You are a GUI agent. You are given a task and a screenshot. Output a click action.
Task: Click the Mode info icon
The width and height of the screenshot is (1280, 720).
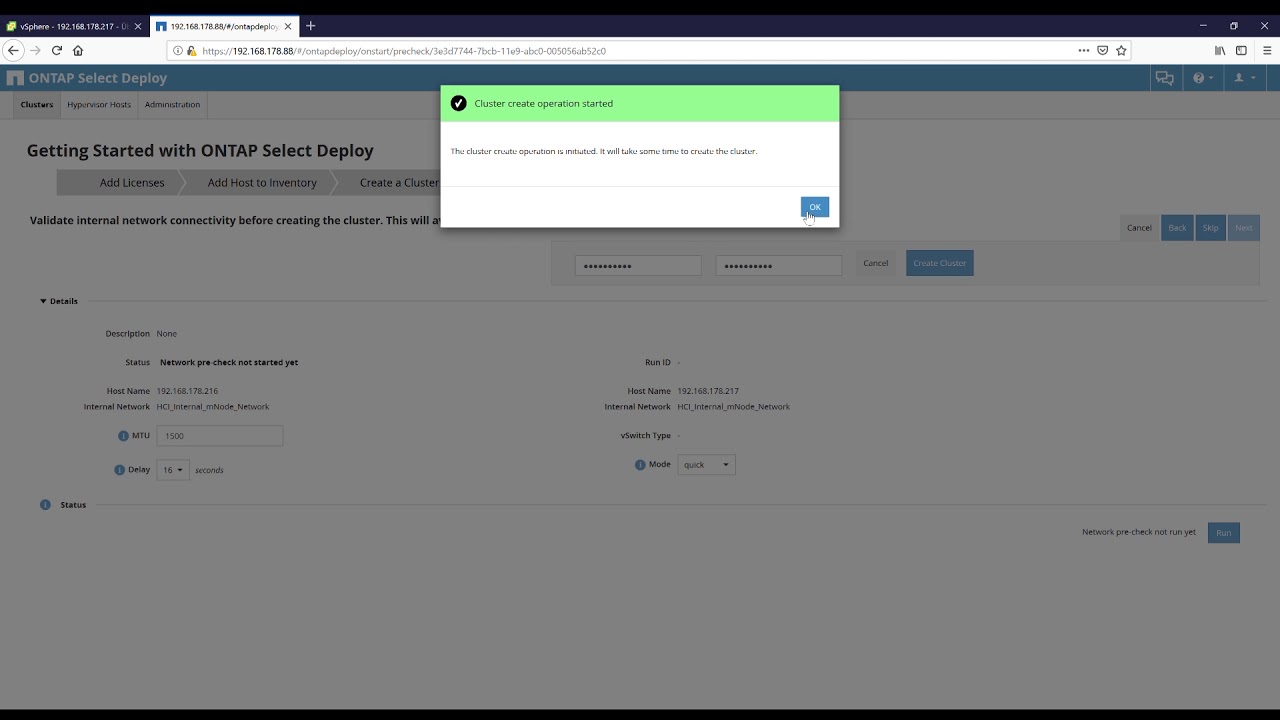click(639, 464)
